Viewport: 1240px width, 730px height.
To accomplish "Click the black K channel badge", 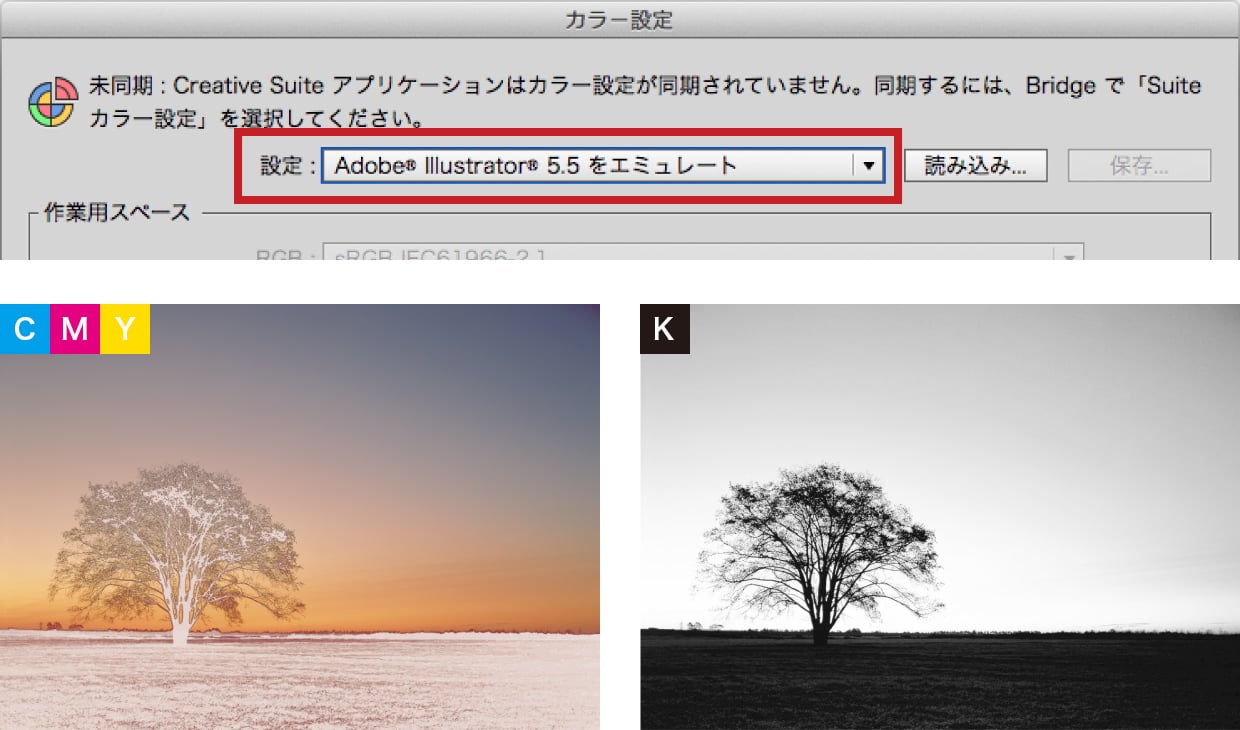I will pyautogui.click(x=665, y=329).
